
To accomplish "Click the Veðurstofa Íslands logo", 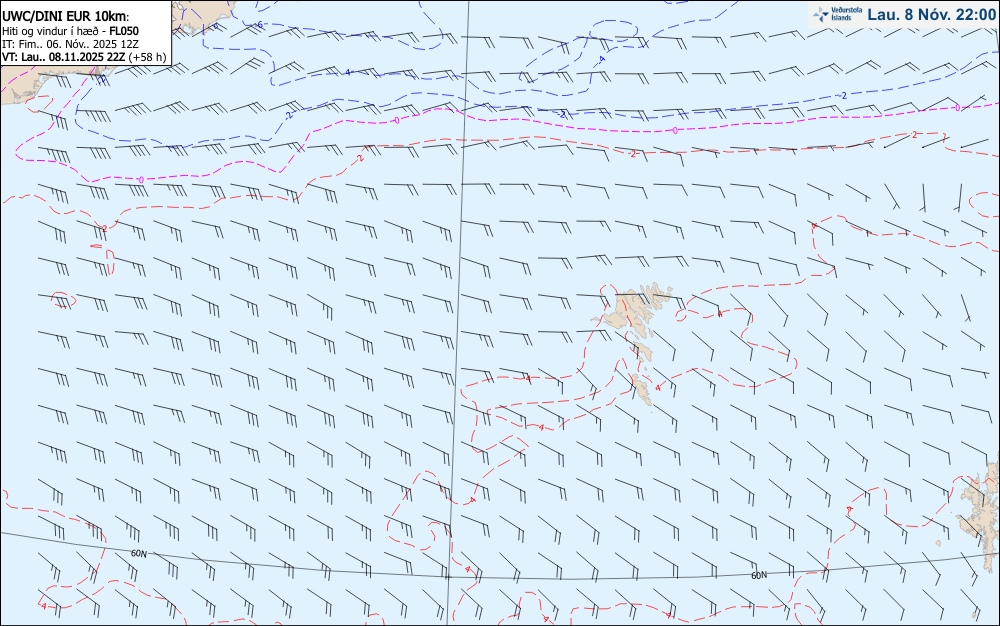I will [x=839, y=14].
